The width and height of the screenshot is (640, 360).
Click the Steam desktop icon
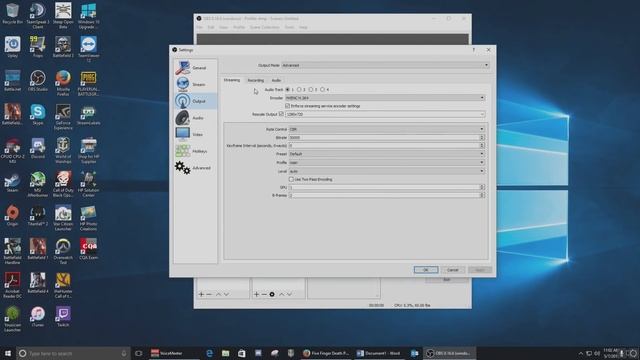[12, 181]
